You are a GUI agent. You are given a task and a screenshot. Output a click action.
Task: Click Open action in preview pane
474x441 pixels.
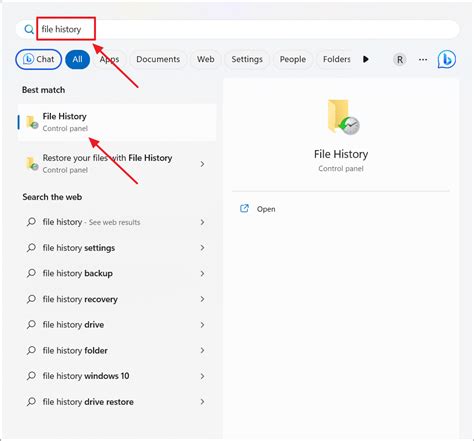coord(266,209)
